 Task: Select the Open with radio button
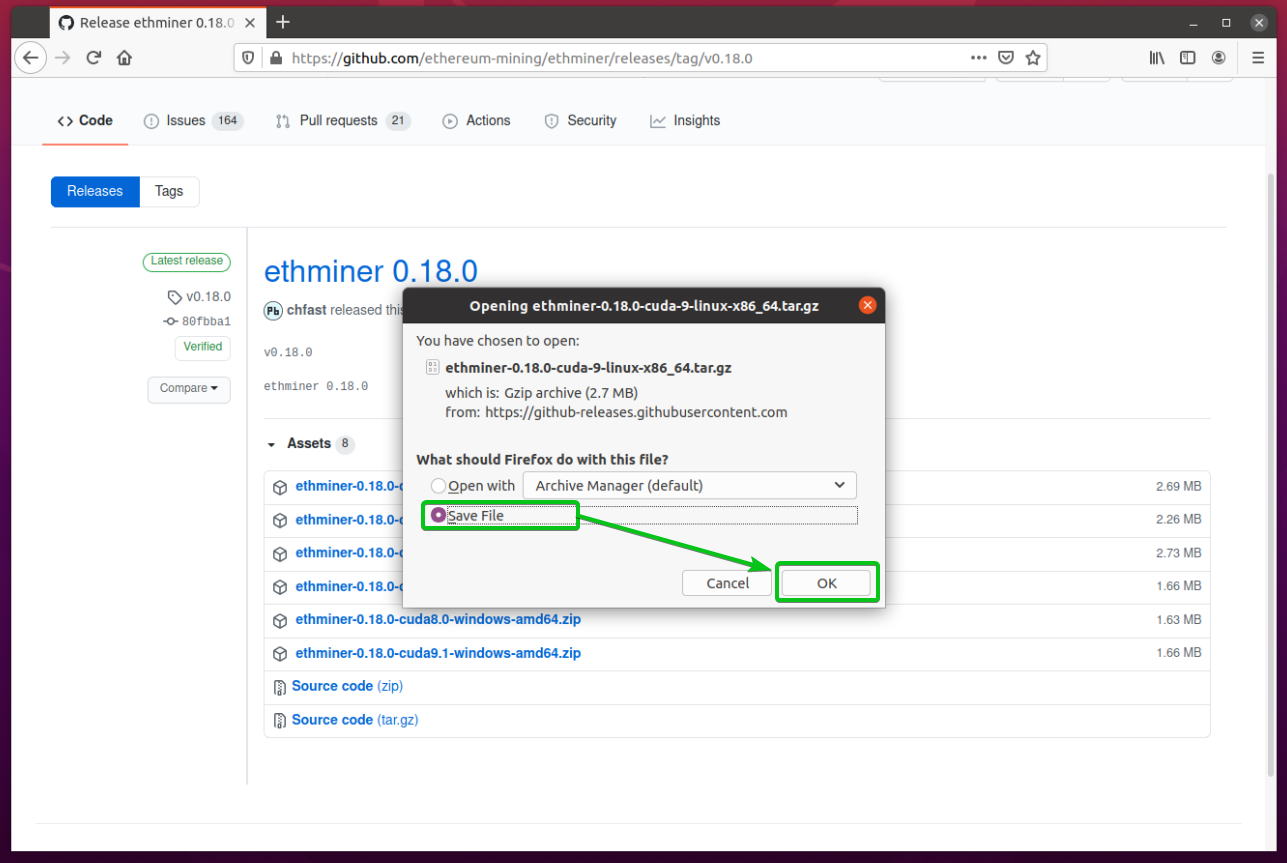coord(439,486)
